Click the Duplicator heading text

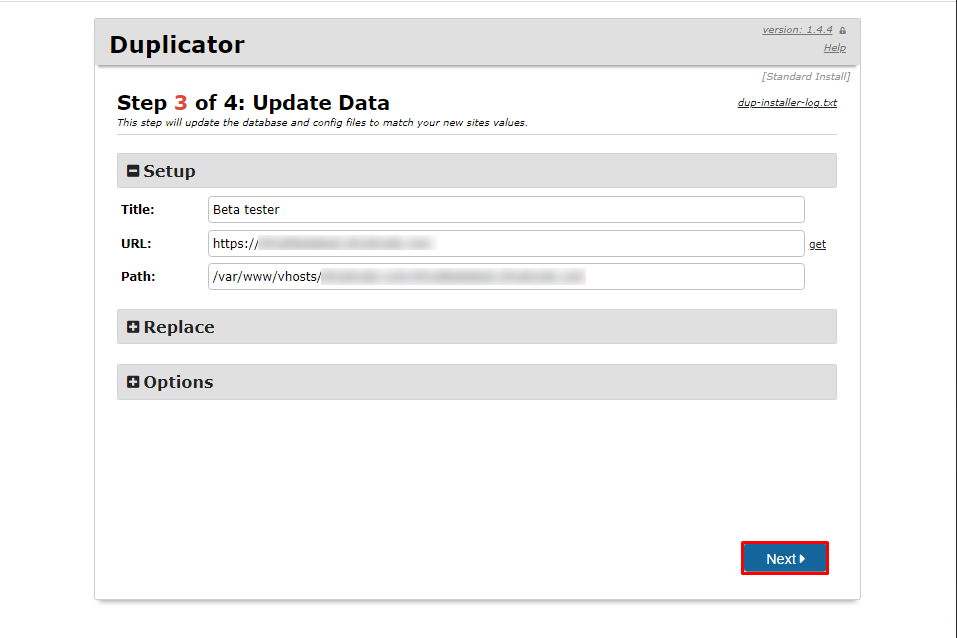coord(177,45)
